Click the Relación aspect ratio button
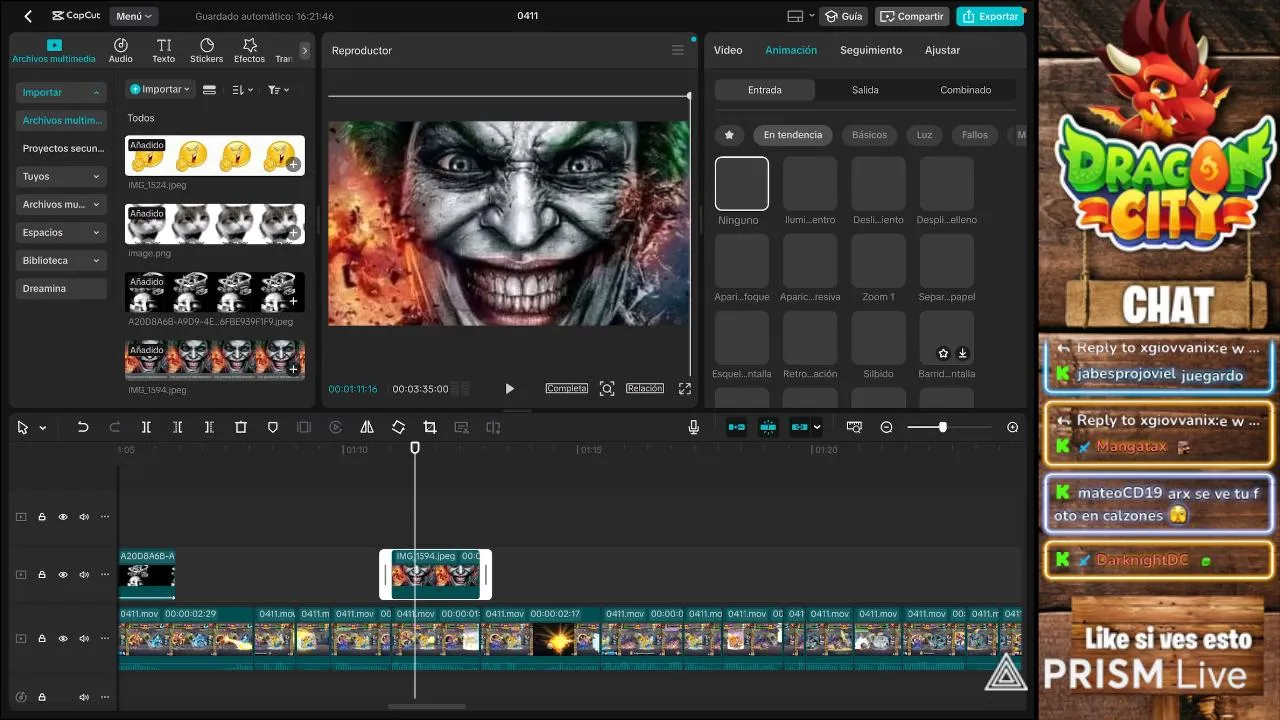 click(x=645, y=388)
